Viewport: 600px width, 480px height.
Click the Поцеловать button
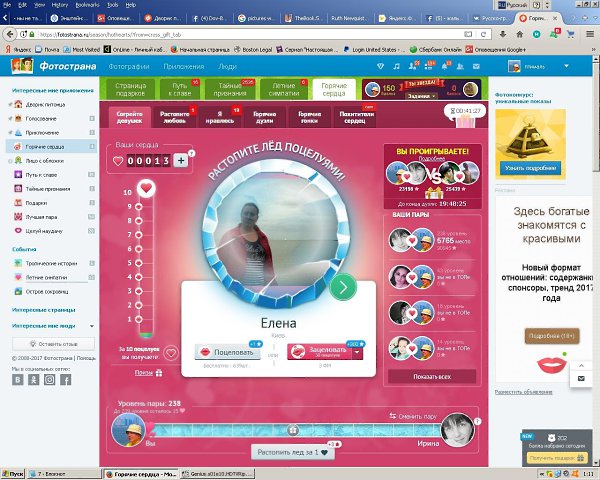pos(228,351)
